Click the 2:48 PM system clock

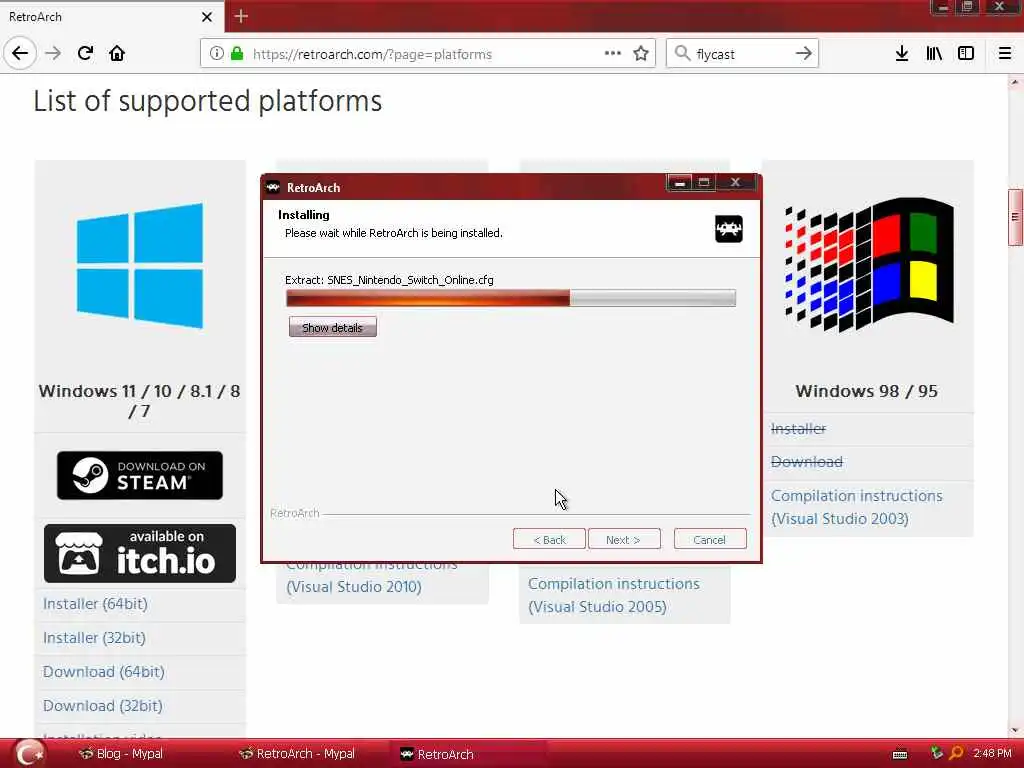[992, 754]
